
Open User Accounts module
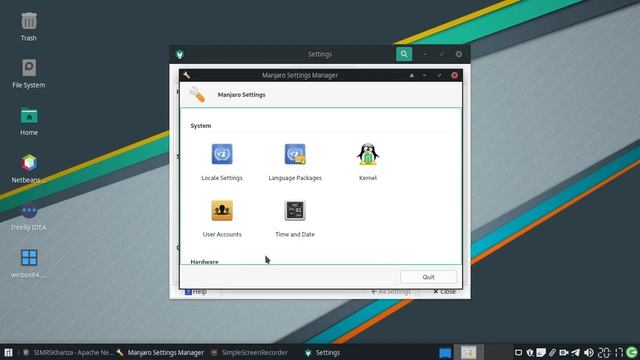click(x=222, y=218)
